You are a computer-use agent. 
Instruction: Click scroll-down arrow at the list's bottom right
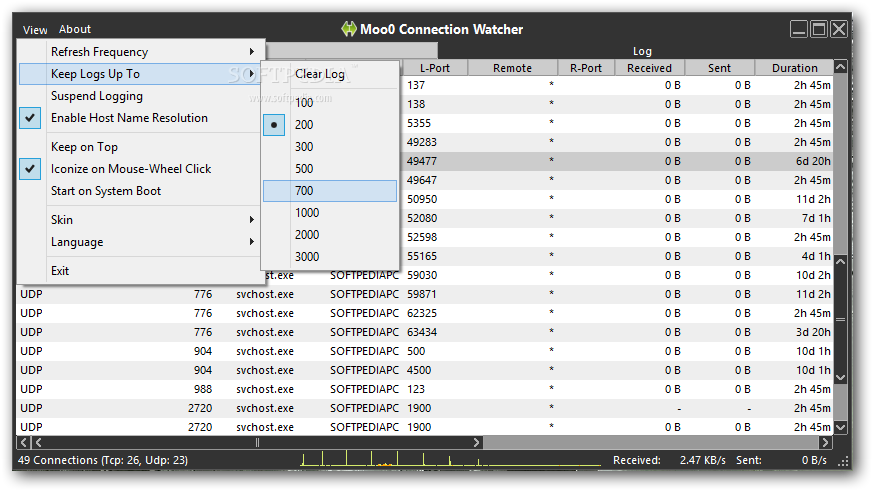841,428
